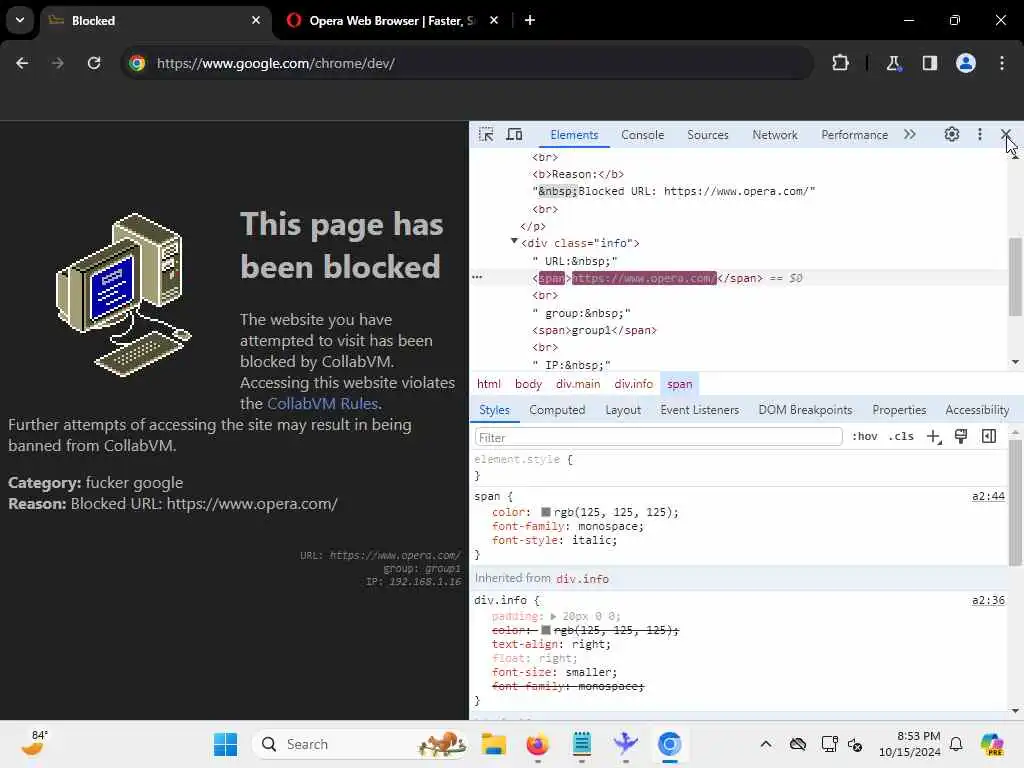Toggle rendering emulations paintbrush icon
Image resolution: width=1024 pixels, height=768 pixels.
pyautogui.click(x=961, y=436)
